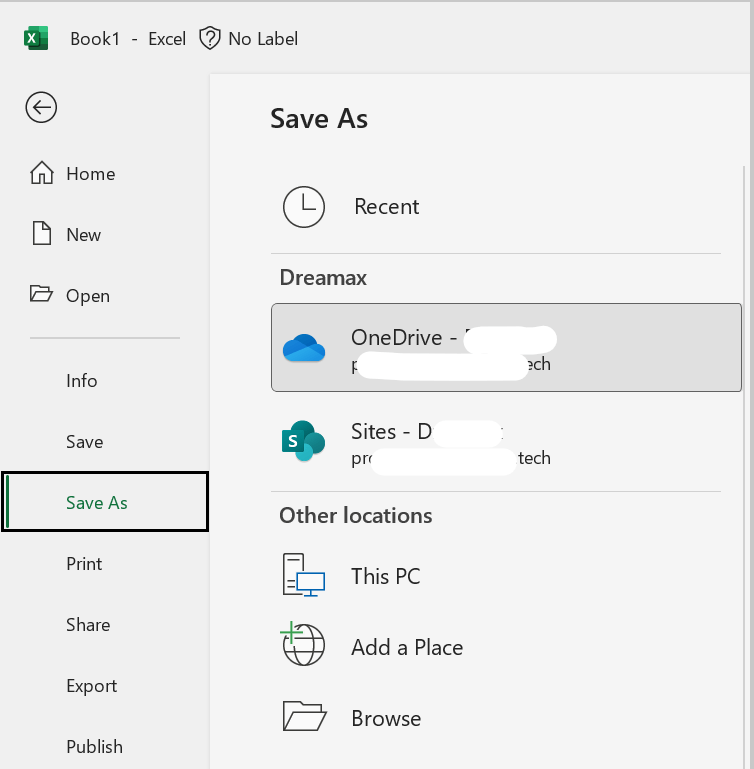Click the SharePoint Sites icon

coord(303,440)
